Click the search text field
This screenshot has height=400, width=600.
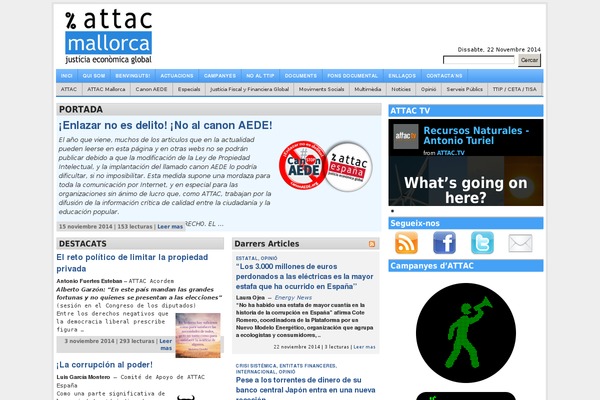[479, 60]
